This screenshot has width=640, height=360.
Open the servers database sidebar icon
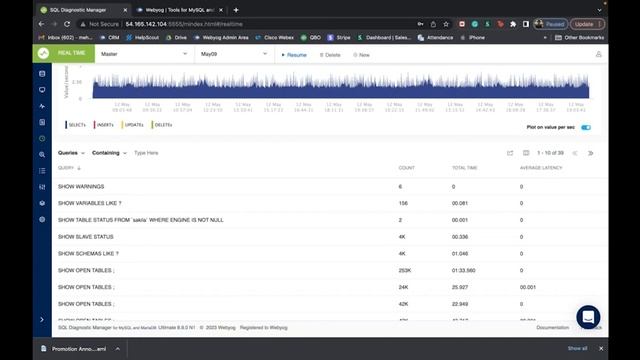tap(42, 74)
